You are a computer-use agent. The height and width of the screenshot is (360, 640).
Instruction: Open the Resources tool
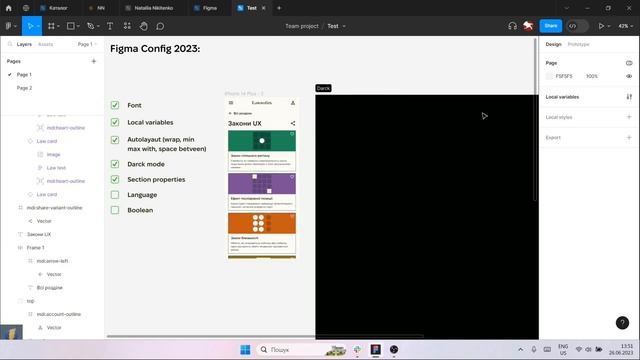pos(127,26)
